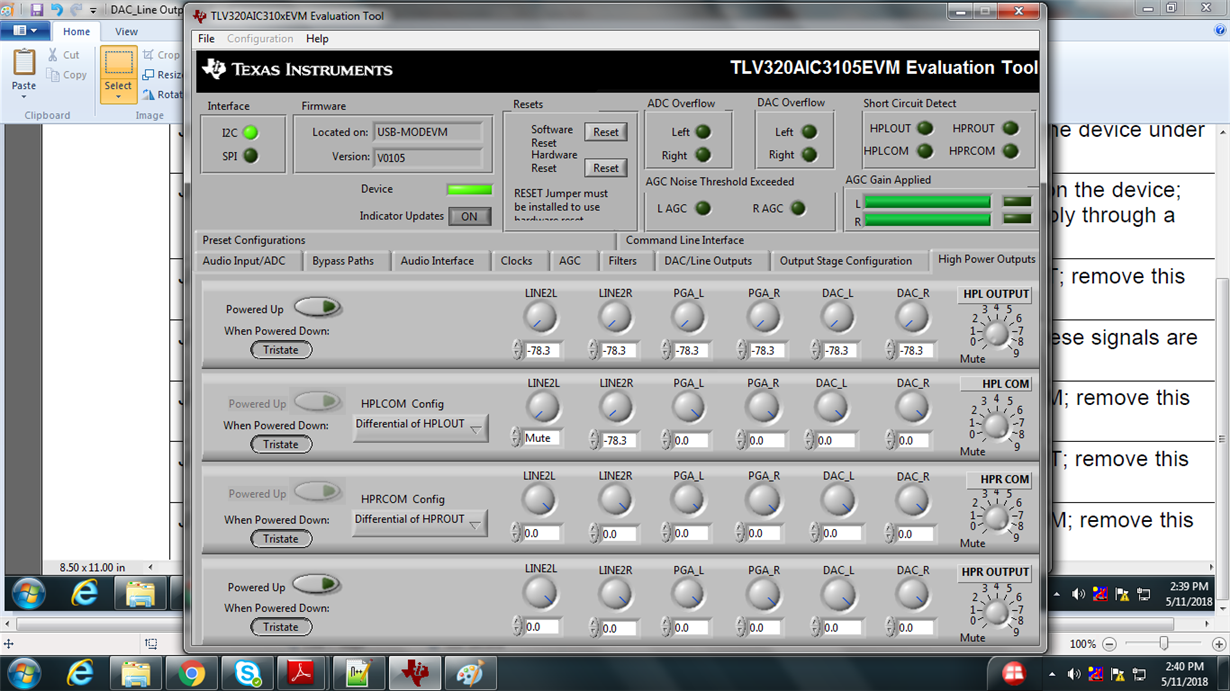Click the I2C interface indicator
Screen dimensions: 1230x691
(250, 132)
